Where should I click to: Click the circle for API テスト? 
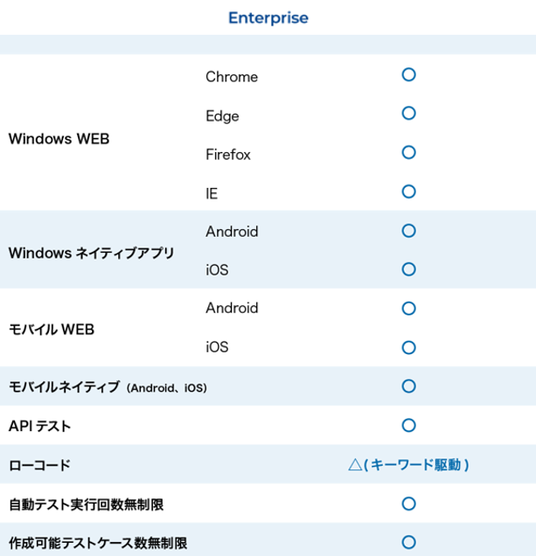pos(409,425)
